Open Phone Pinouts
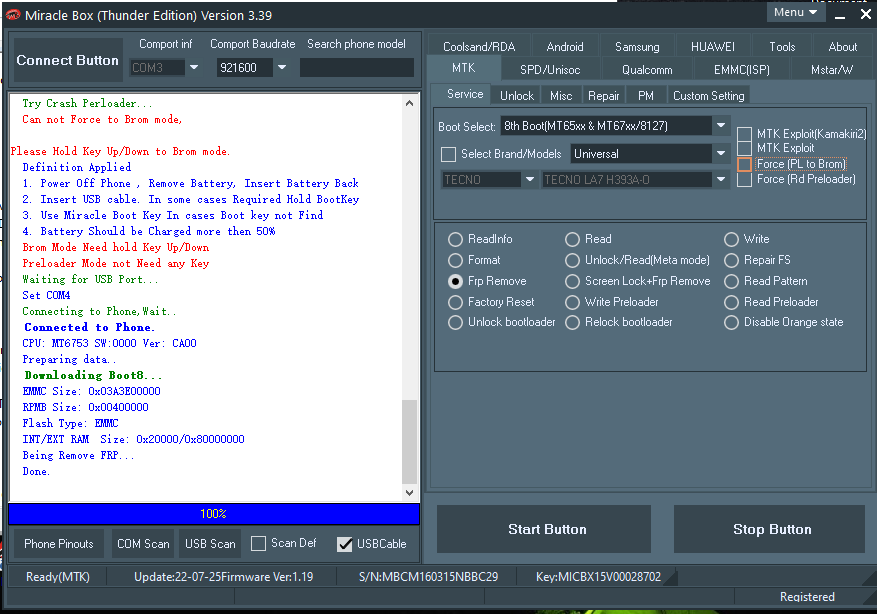Viewport: 877px width, 614px height. pos(59,544)
